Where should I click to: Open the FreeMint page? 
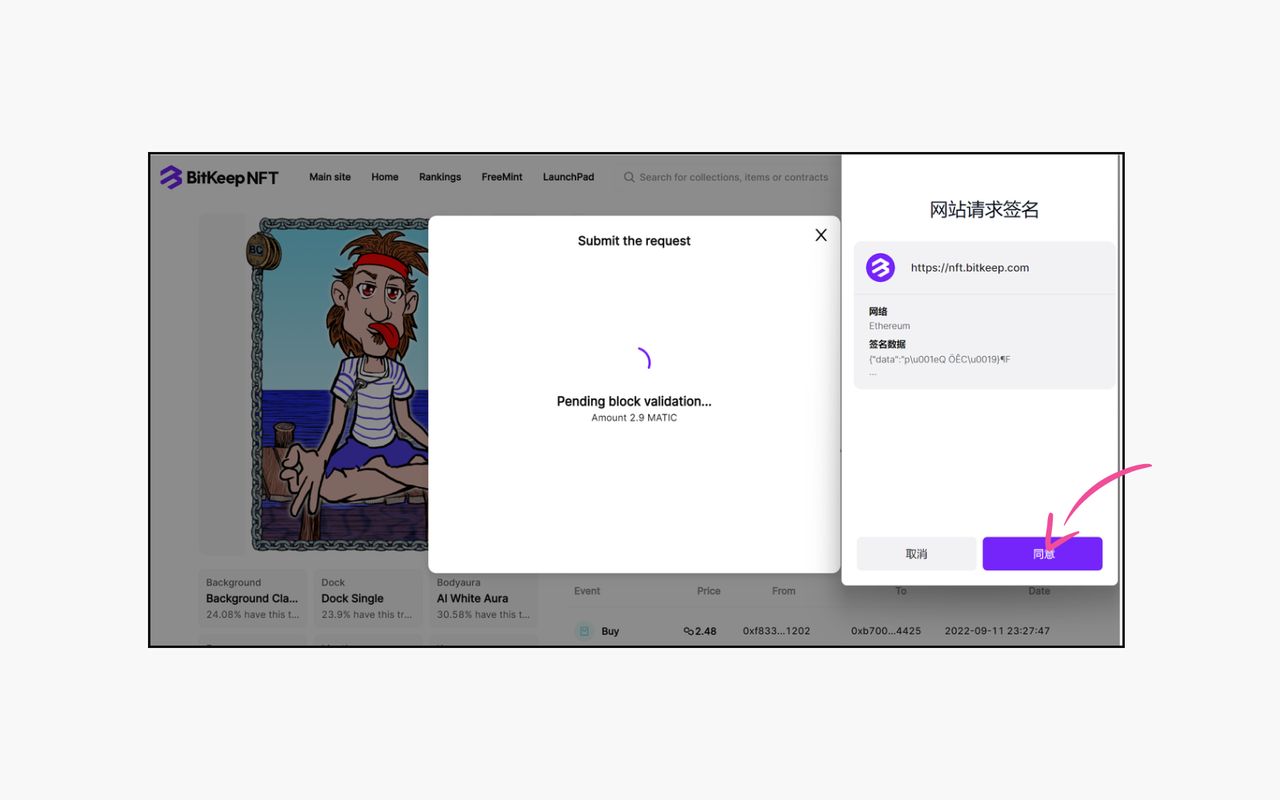[502, 177]
